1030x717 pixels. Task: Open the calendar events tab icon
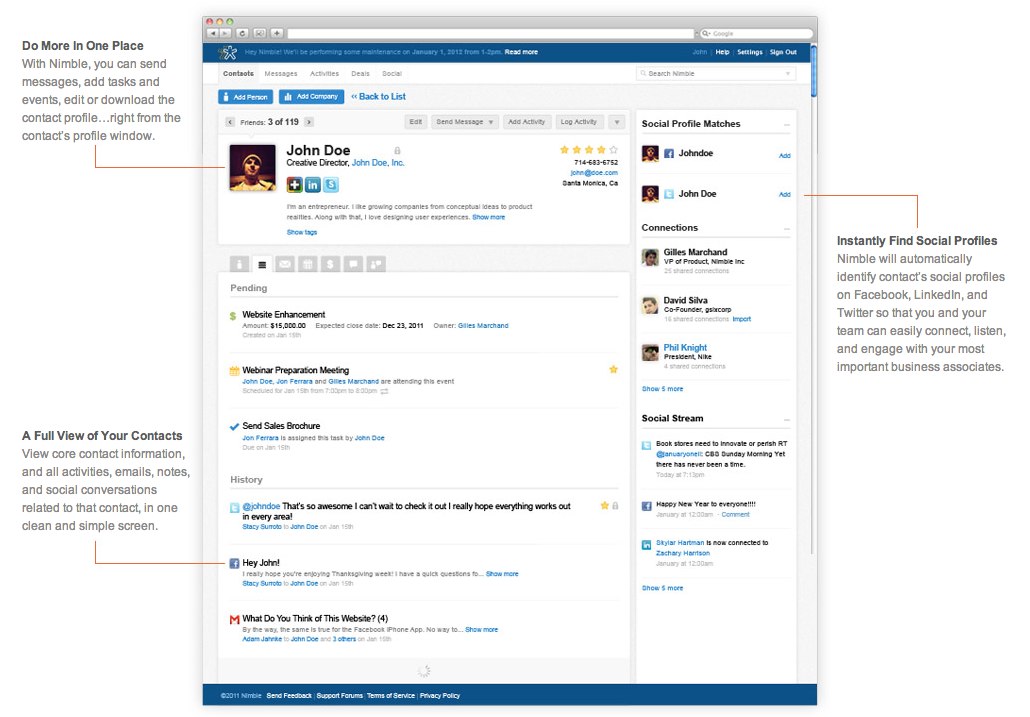click(x=307, y=264)
